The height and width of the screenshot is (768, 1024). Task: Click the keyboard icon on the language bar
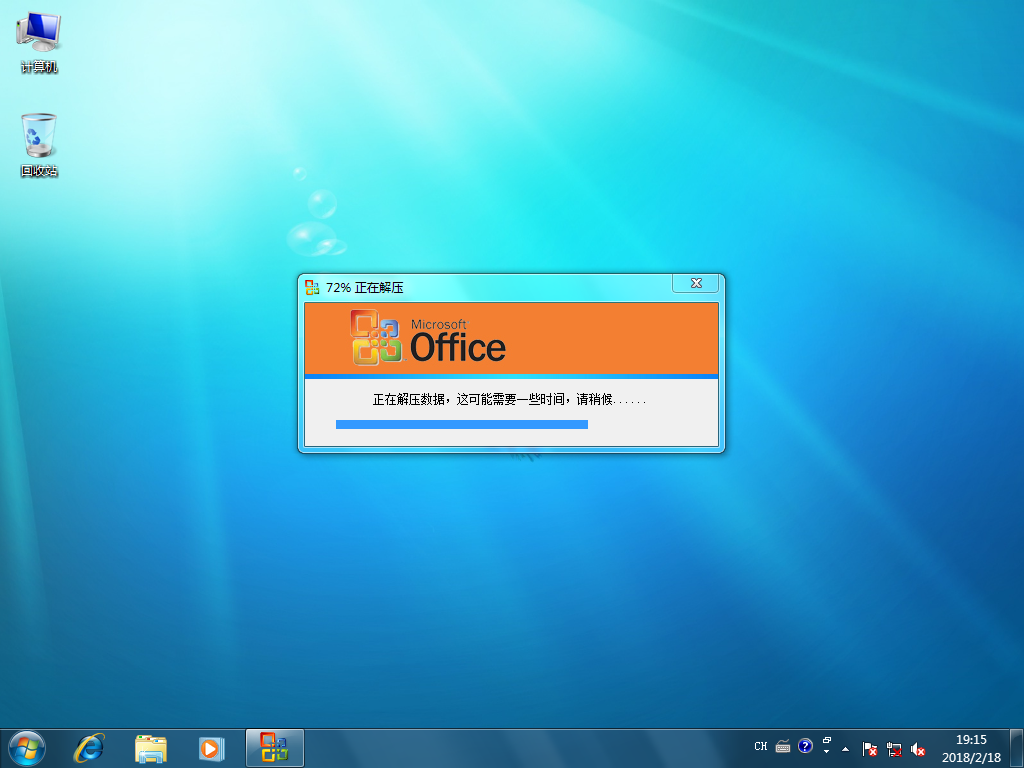click(782, 746)
